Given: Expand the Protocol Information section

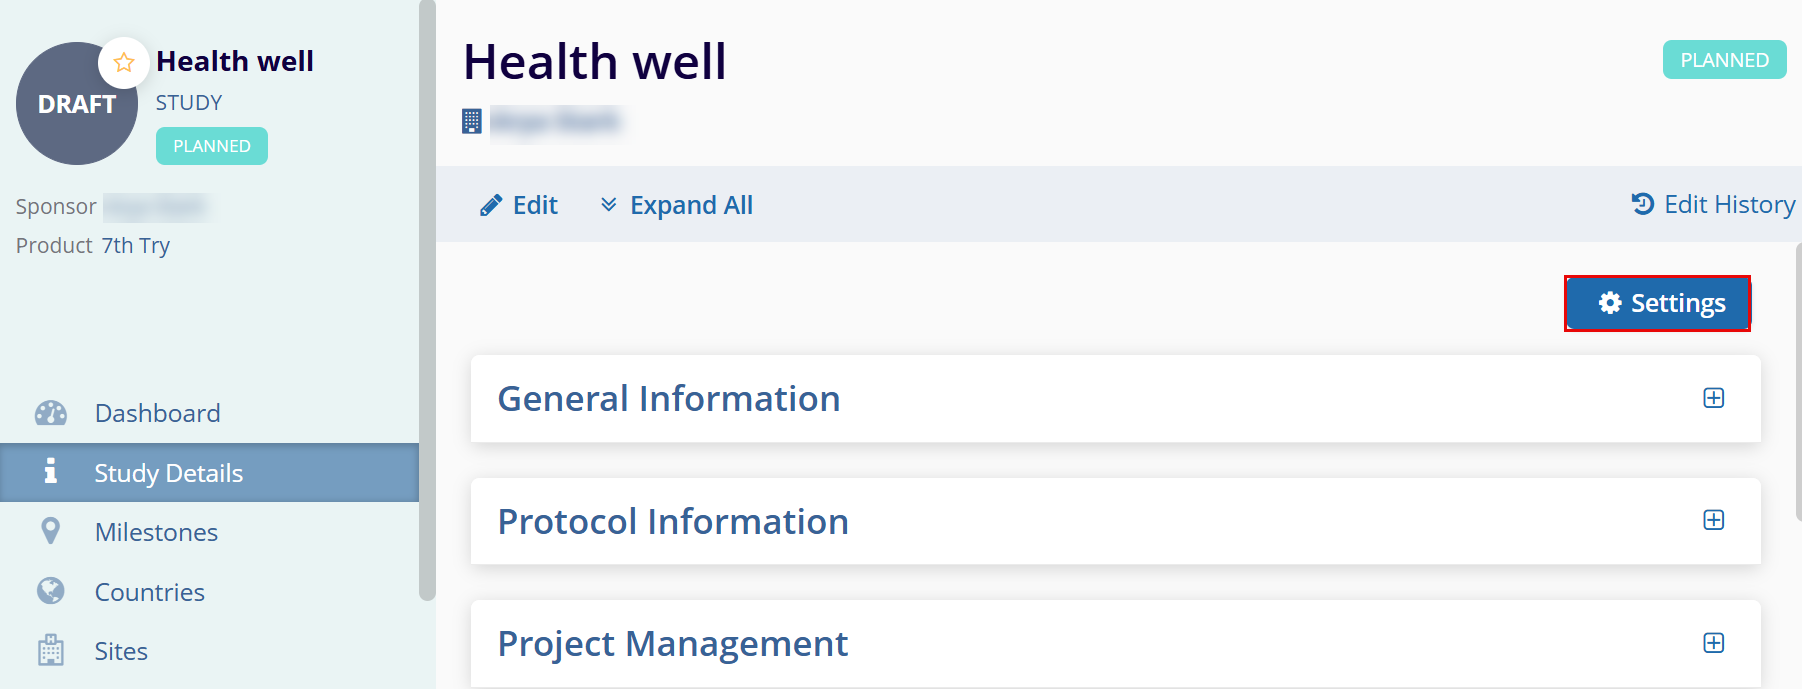Looking at the screenshot, I should (x=1713, y=520).
